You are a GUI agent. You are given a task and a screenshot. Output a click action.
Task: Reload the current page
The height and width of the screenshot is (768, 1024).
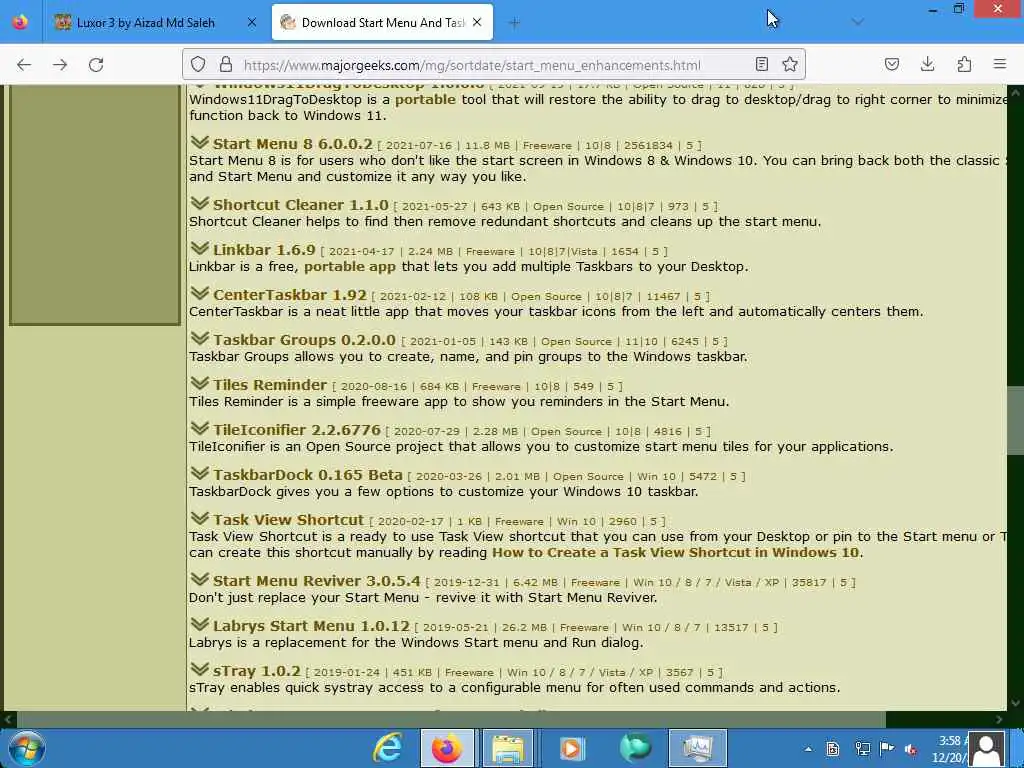coord(96,65)
